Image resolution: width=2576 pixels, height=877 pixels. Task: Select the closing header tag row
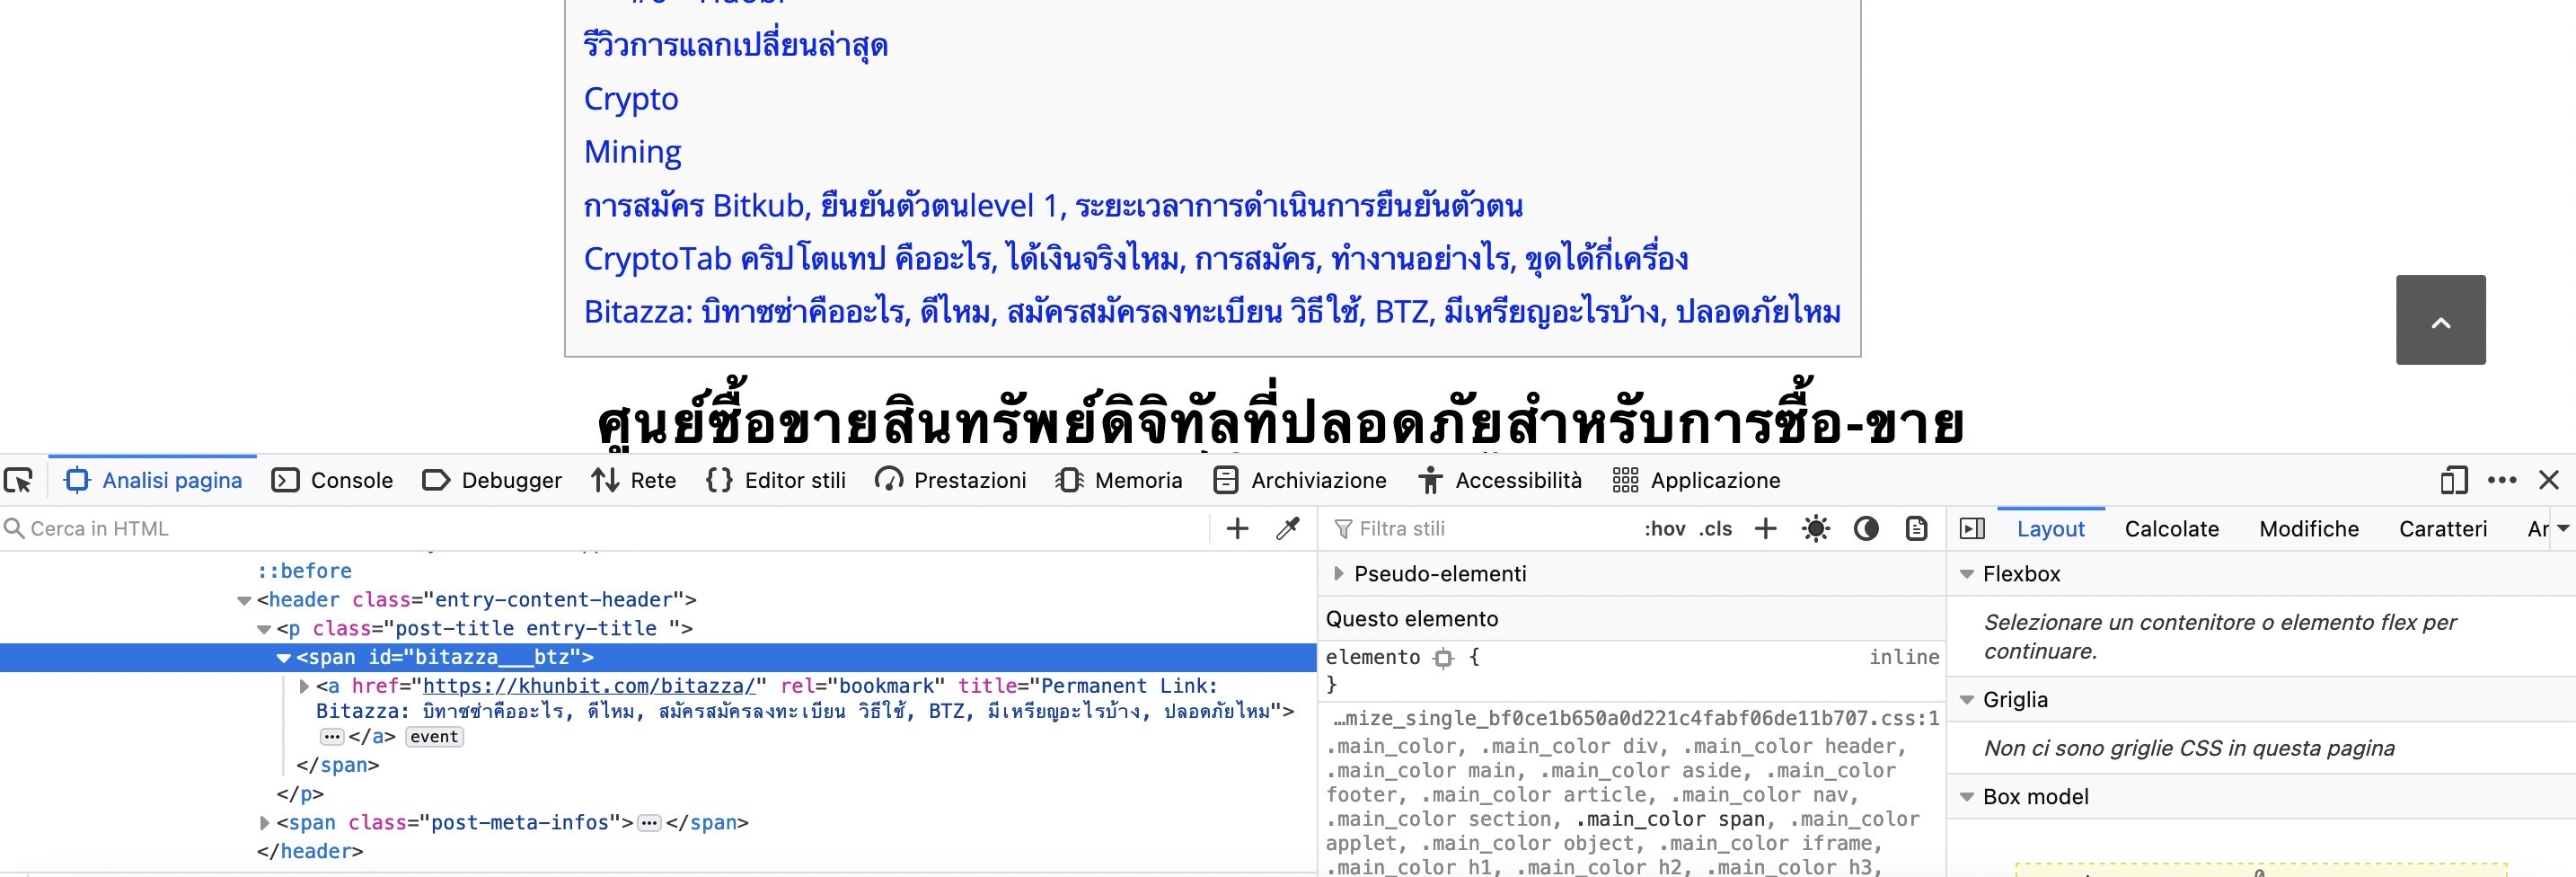[x=310, y=852]
